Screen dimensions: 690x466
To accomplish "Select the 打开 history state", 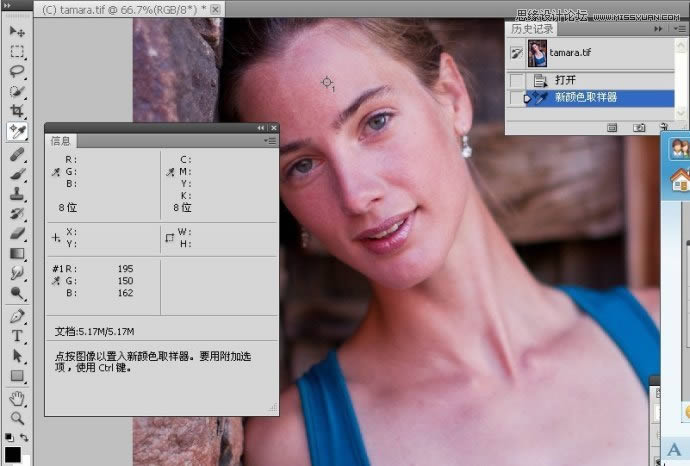I will tap(565, 80).
